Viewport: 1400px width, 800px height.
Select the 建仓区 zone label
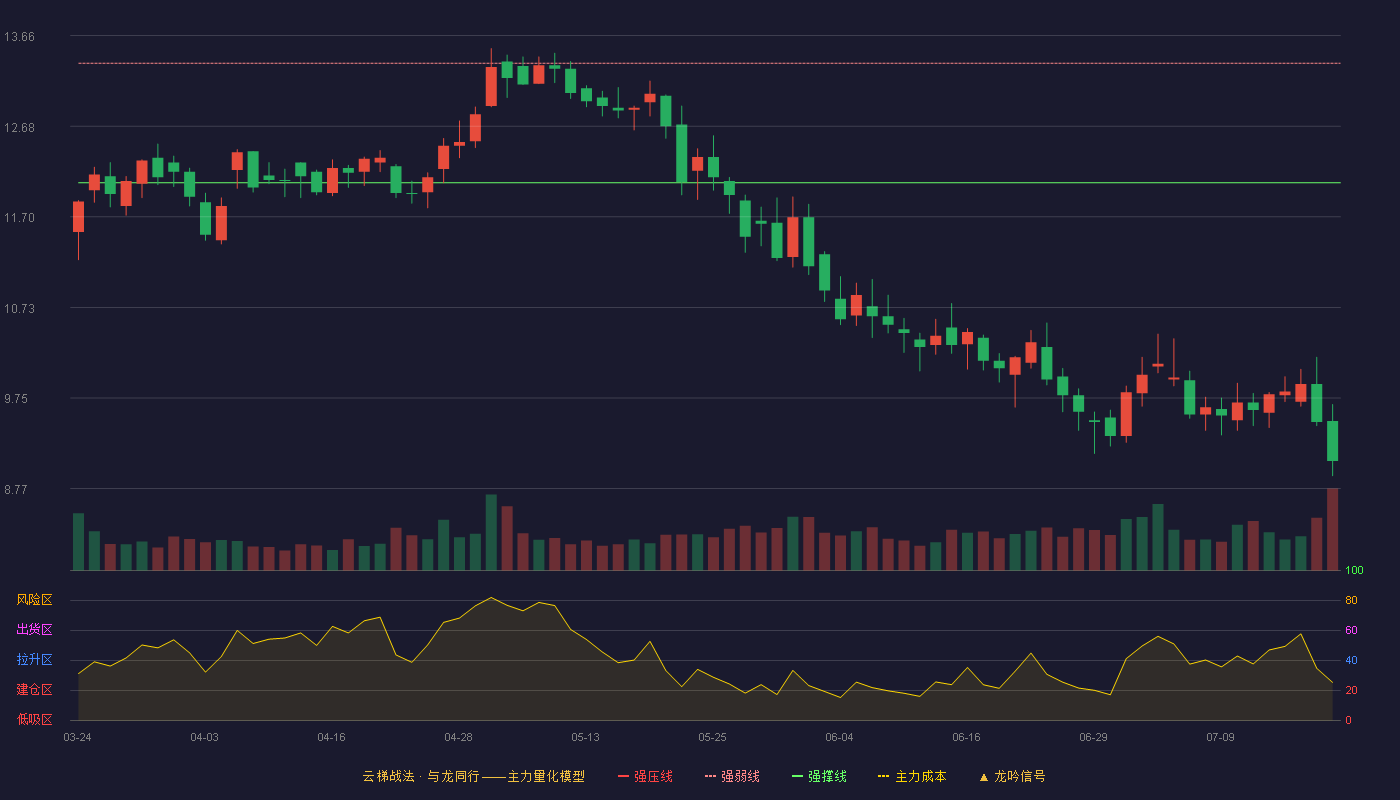(x=34, y=690)
